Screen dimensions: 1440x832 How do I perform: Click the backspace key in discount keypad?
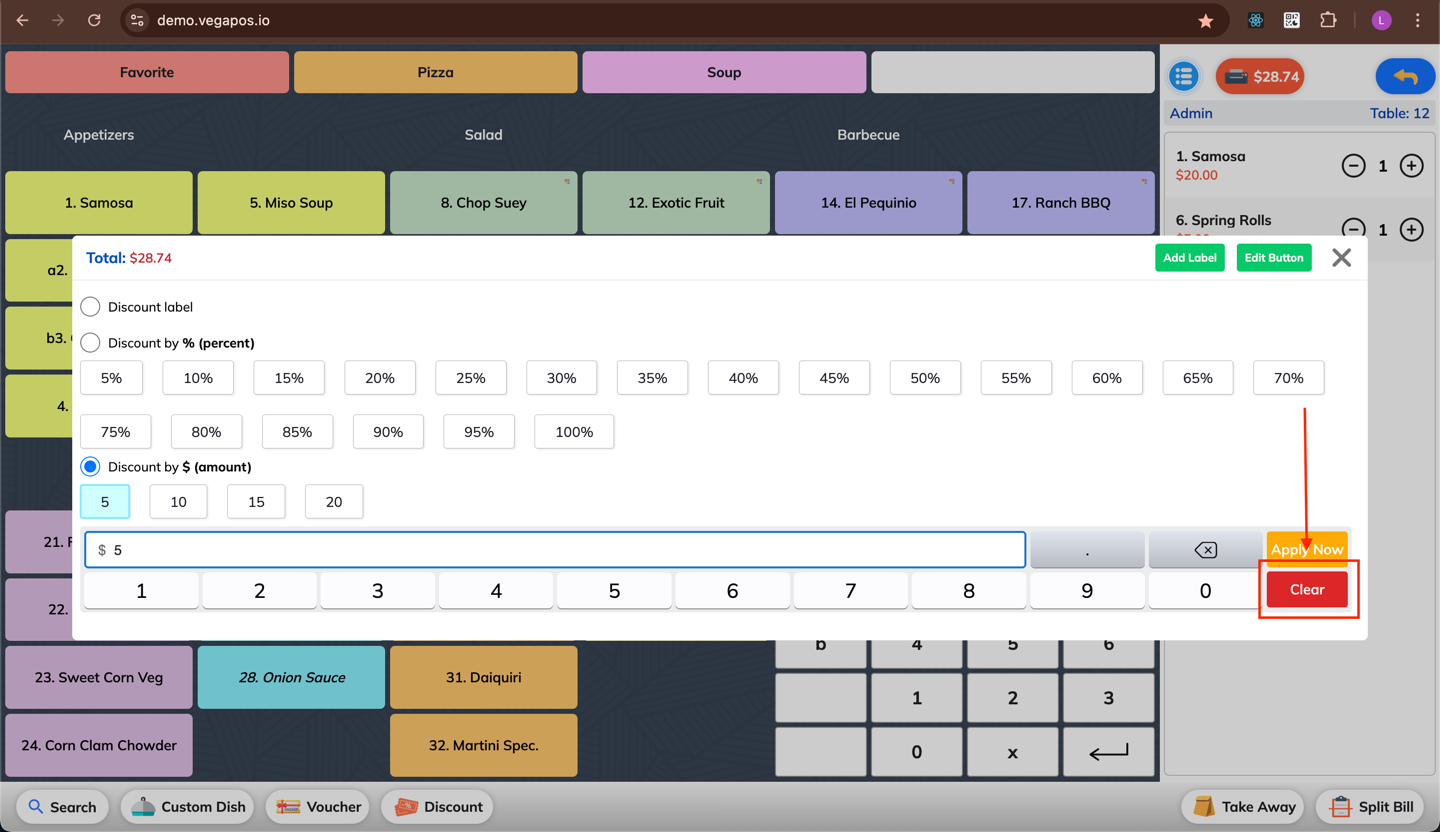coord(1205,550)
